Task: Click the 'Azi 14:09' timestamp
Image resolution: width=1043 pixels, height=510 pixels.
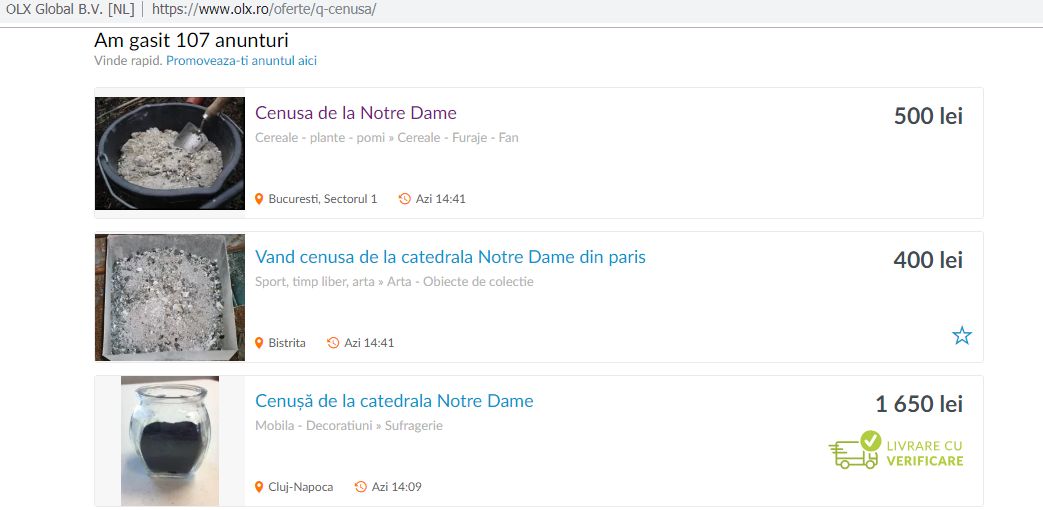Action: click(396, 487)
